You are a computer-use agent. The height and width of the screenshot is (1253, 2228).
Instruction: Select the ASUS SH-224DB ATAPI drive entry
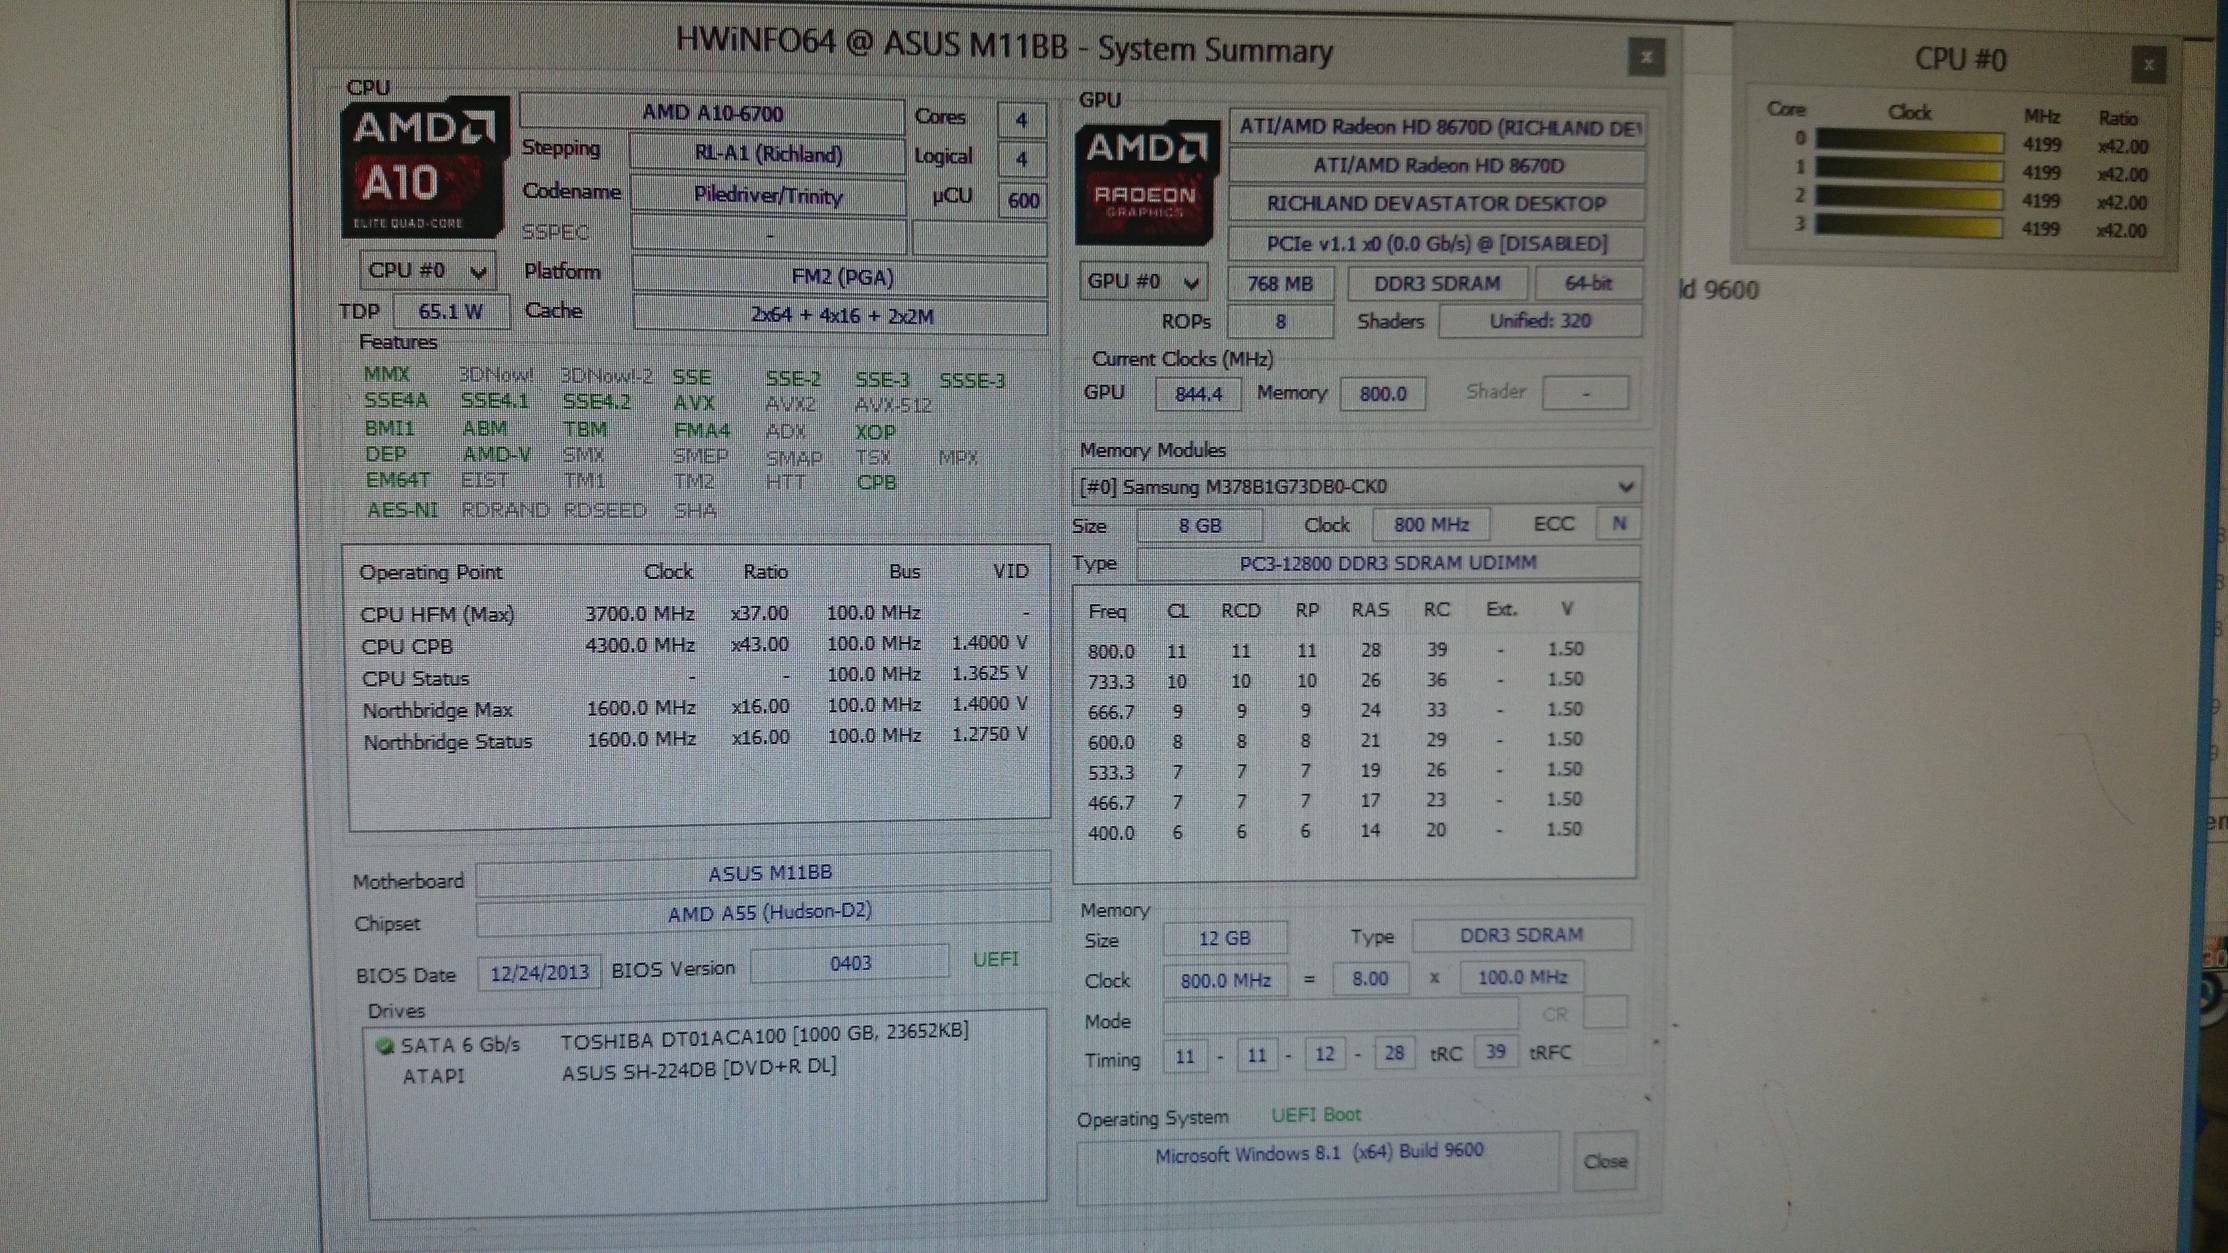pos(698,1069)
